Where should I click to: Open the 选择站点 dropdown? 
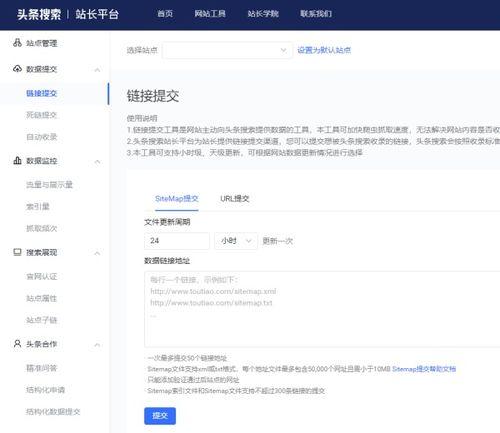[227, 50]
